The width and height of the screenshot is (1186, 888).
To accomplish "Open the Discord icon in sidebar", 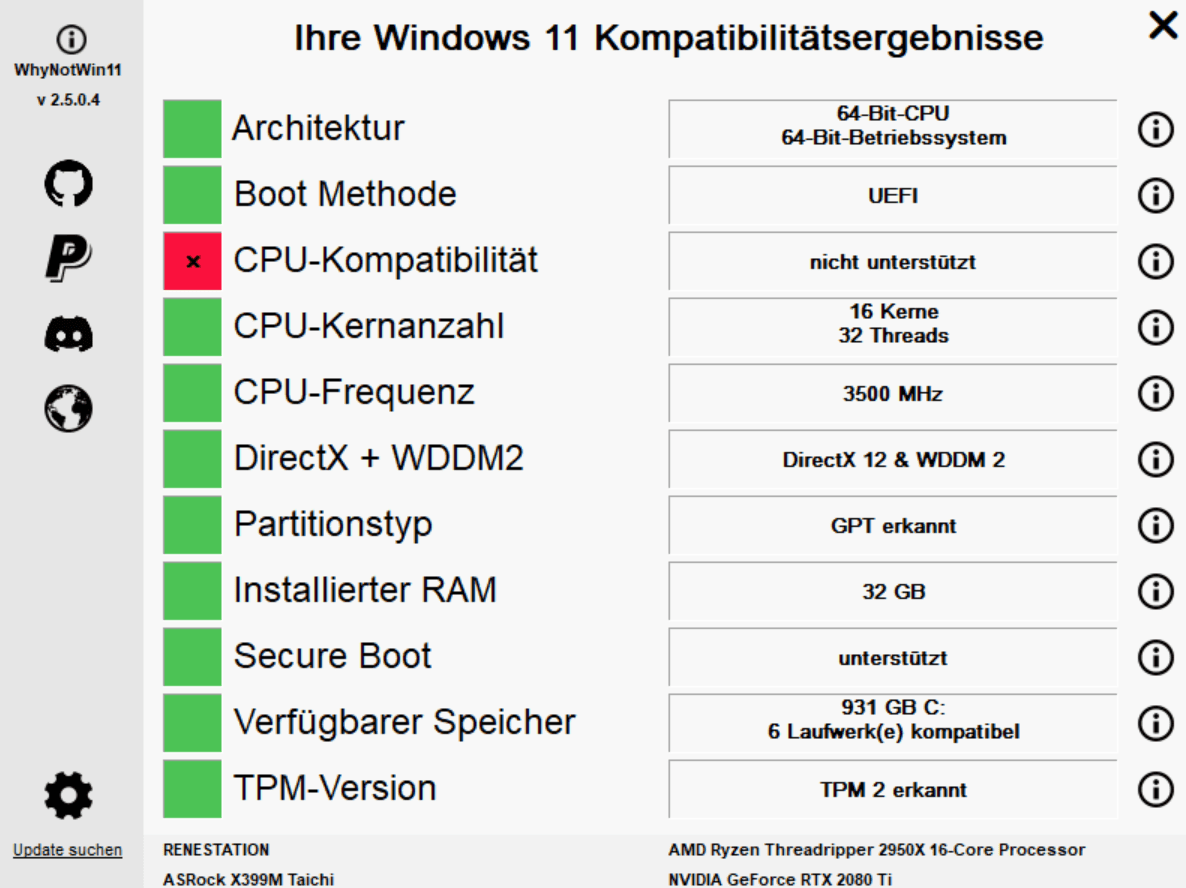I will tap(69, 334).
